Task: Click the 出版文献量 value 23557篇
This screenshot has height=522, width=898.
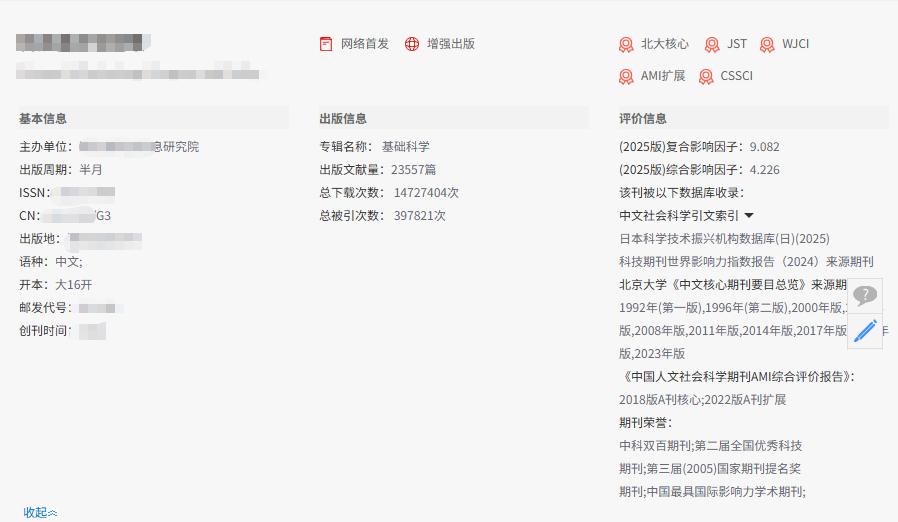Action: 413,170
